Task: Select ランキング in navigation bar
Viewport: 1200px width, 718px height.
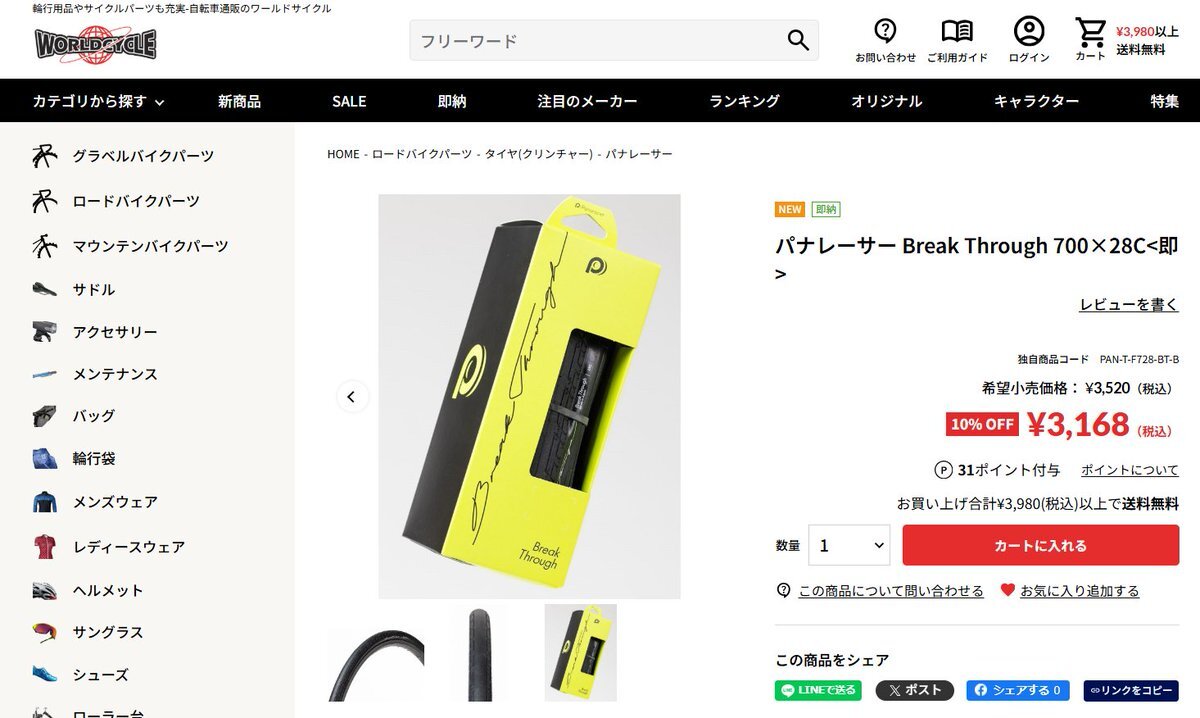Action: [x=744, y=101]
